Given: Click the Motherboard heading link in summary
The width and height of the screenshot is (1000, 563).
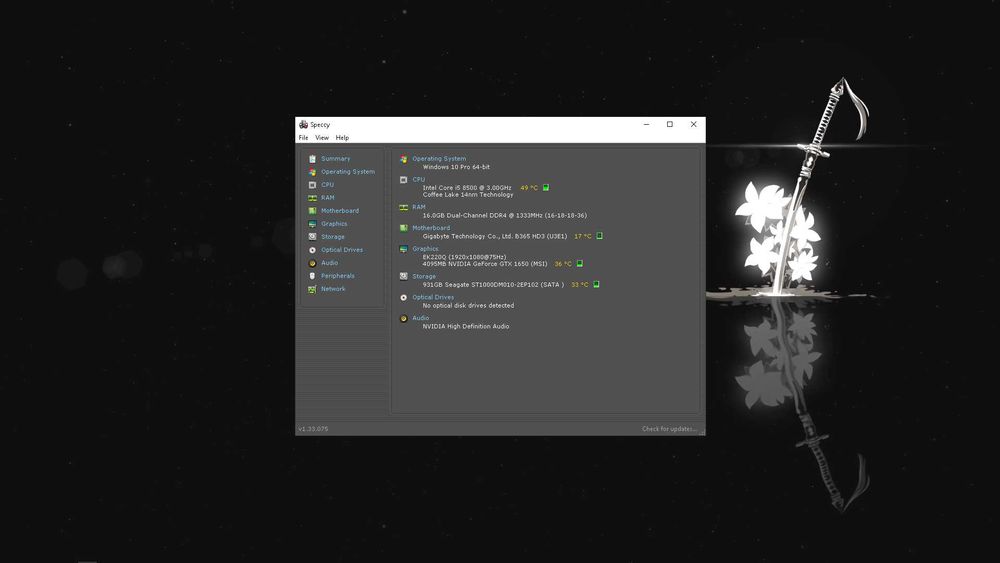Looking at the screenshot, I should pyautogui.click(x=431, y=228).
